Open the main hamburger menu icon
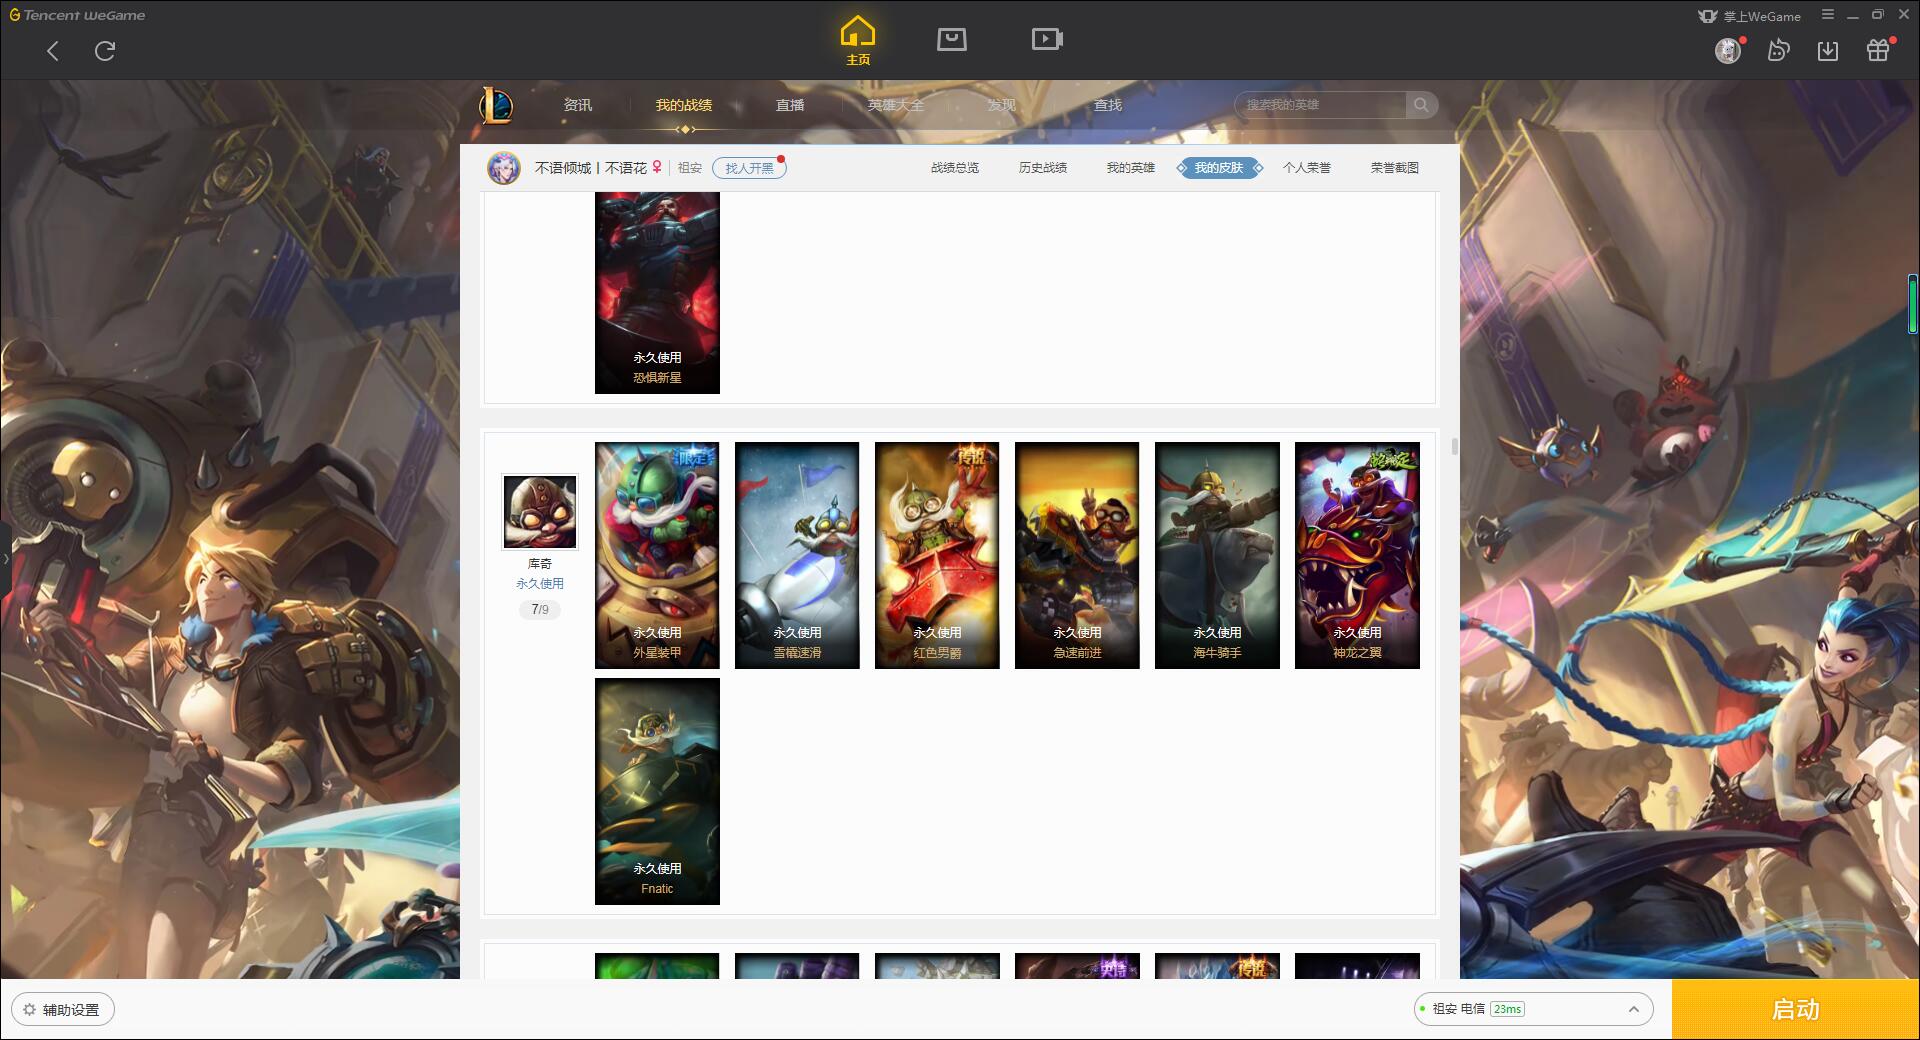The width and height of the screenshot is (1920, 1040). tap(1828, 15)
